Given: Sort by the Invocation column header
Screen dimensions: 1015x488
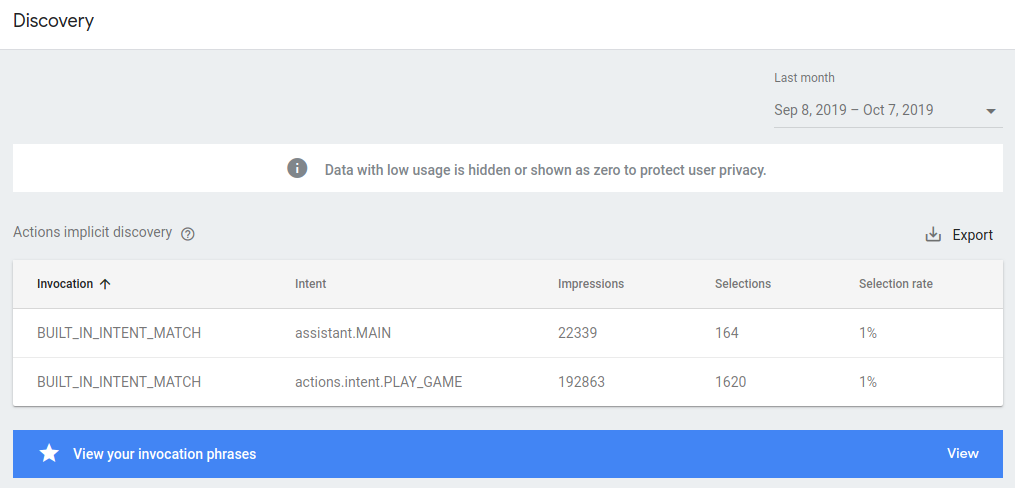Looking at the screenshot, I should pos(65,284).
